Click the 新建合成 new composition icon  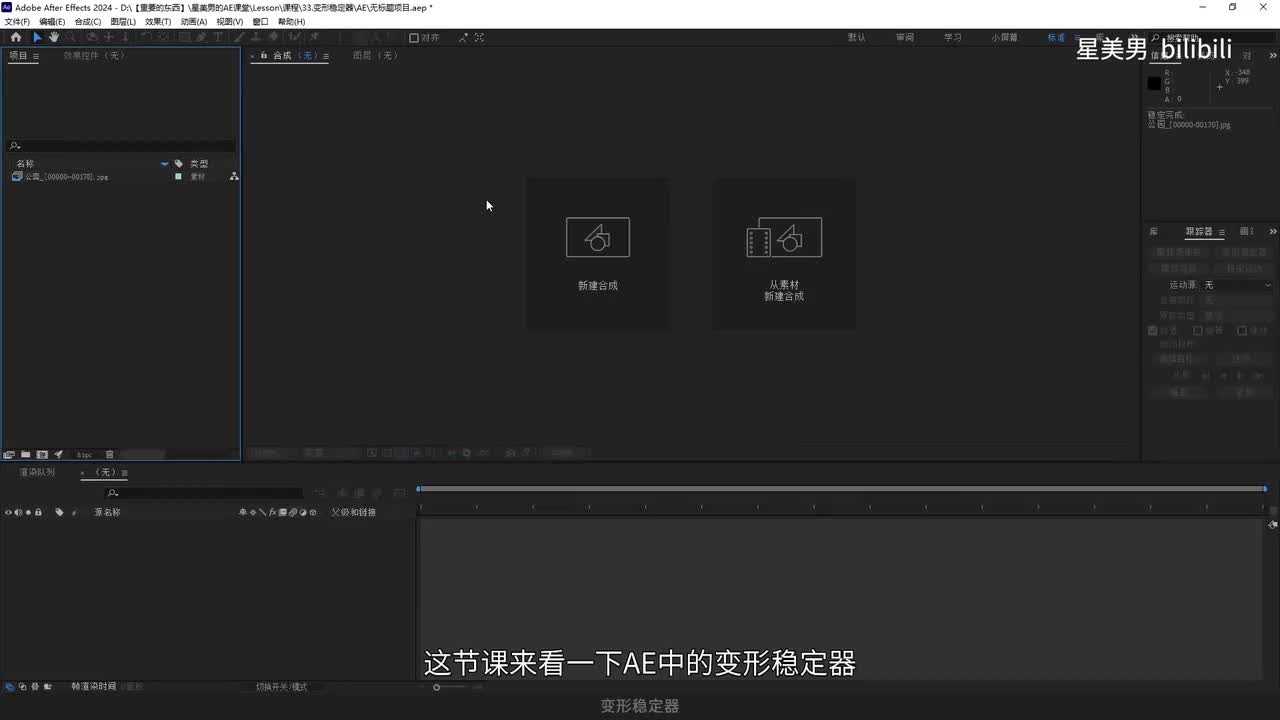(598, 237)
